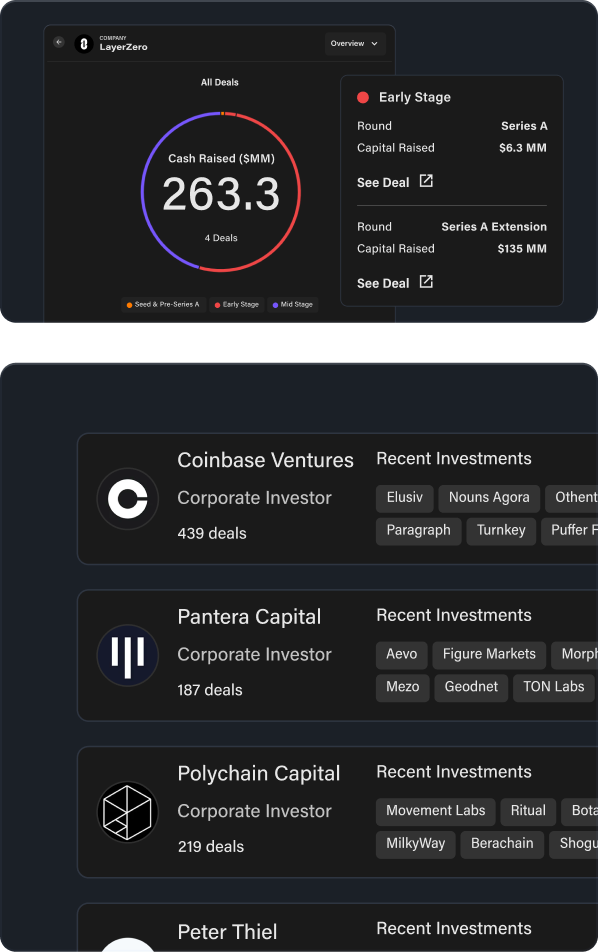The width and height of the screenshot is (598, 952).
Task: Click the Cash Raised donut chart
Action: click(x=221, y=191)
